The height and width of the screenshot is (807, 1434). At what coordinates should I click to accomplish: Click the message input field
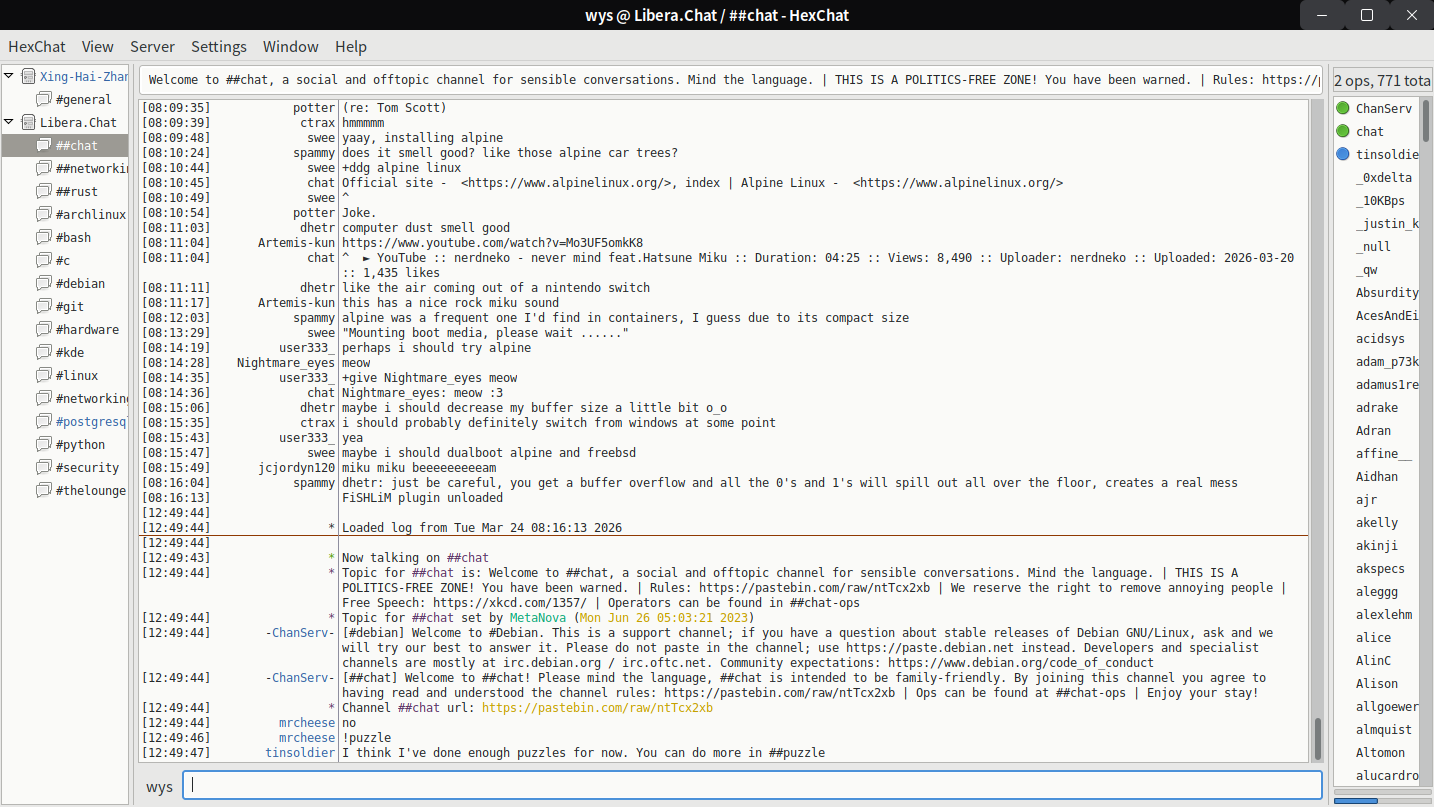click(752, 785)
